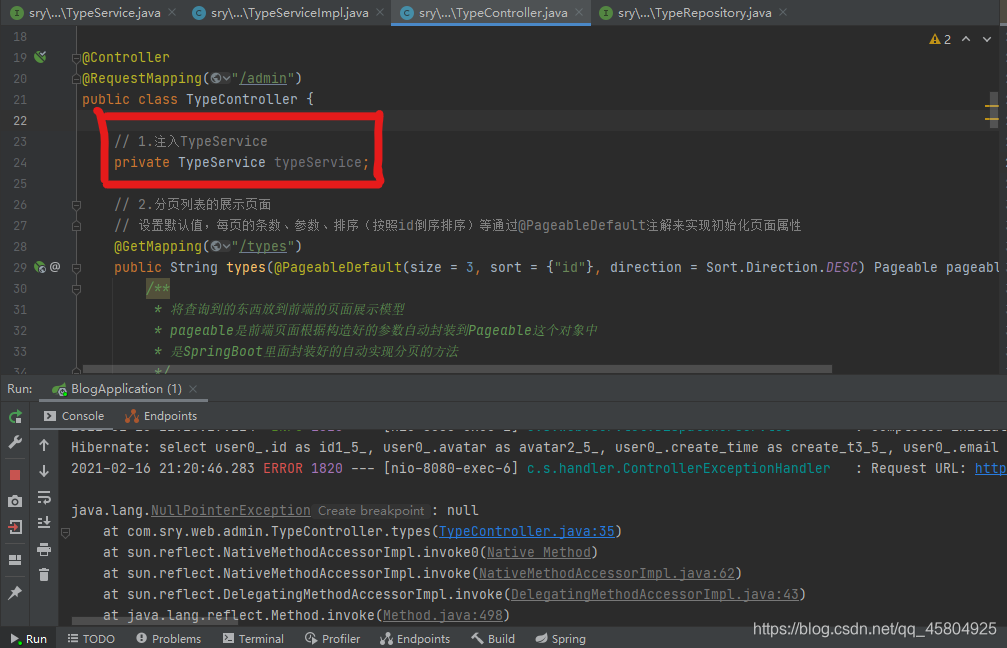Click the camera thread dump icon
This screenshot has height=648, width=1007.
tap(15, 501)
